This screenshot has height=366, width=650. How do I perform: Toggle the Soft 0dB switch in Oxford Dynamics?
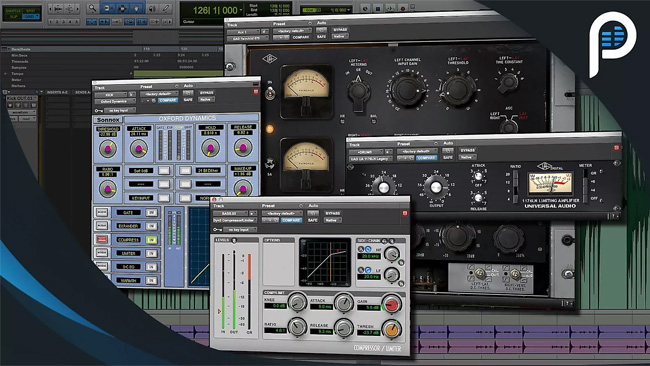[164, 170]
